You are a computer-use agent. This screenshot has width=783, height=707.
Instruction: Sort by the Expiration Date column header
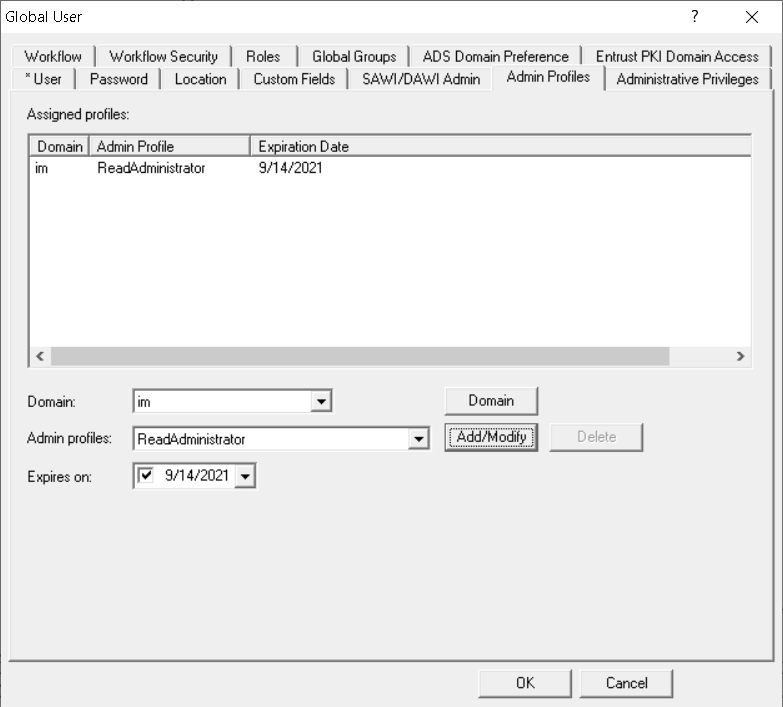point(303,147)
